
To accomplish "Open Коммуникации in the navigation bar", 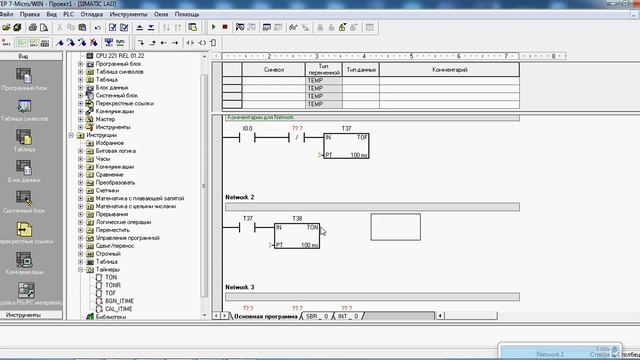I will 24,263.
